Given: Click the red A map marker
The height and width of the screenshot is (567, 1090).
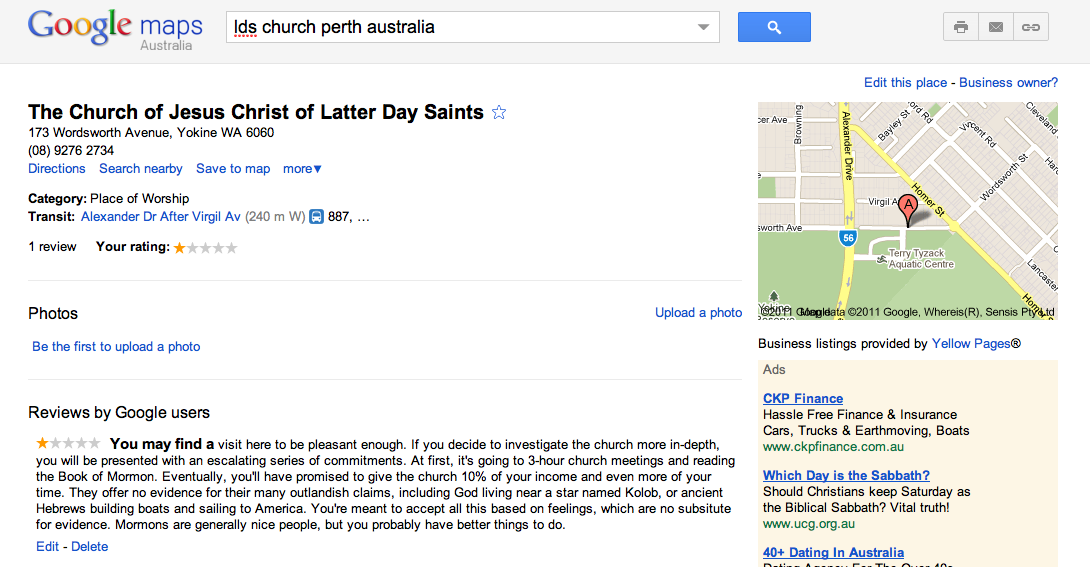Looking at the screenshot, I should pos(908,208).
